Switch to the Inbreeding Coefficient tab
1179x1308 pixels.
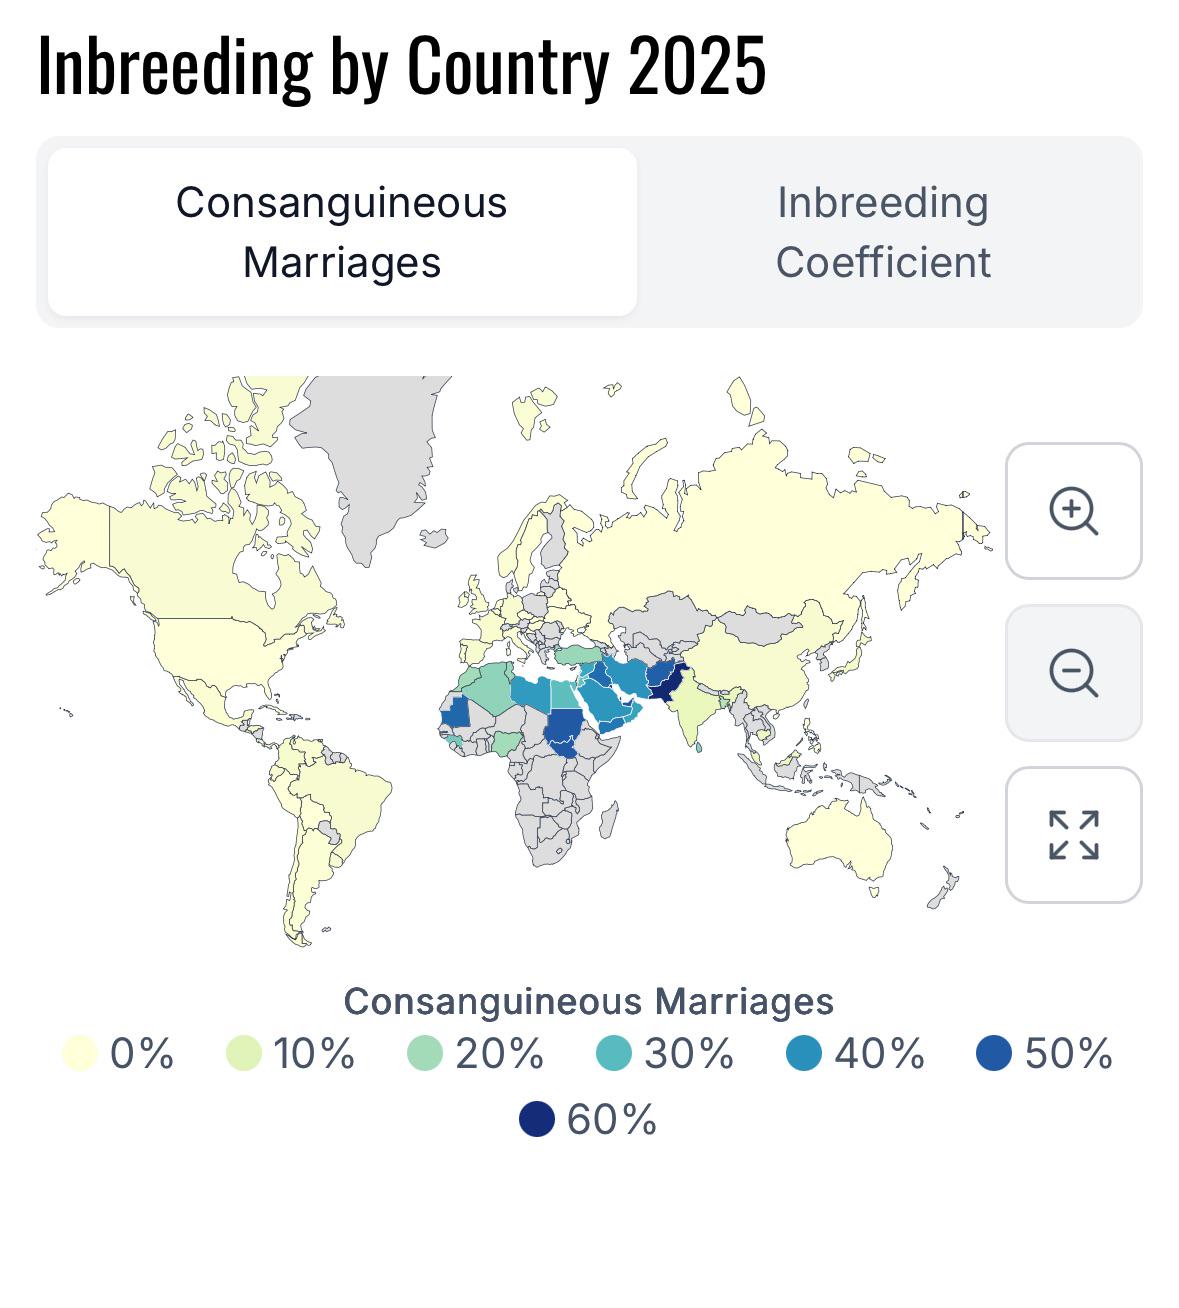point(883,232)
